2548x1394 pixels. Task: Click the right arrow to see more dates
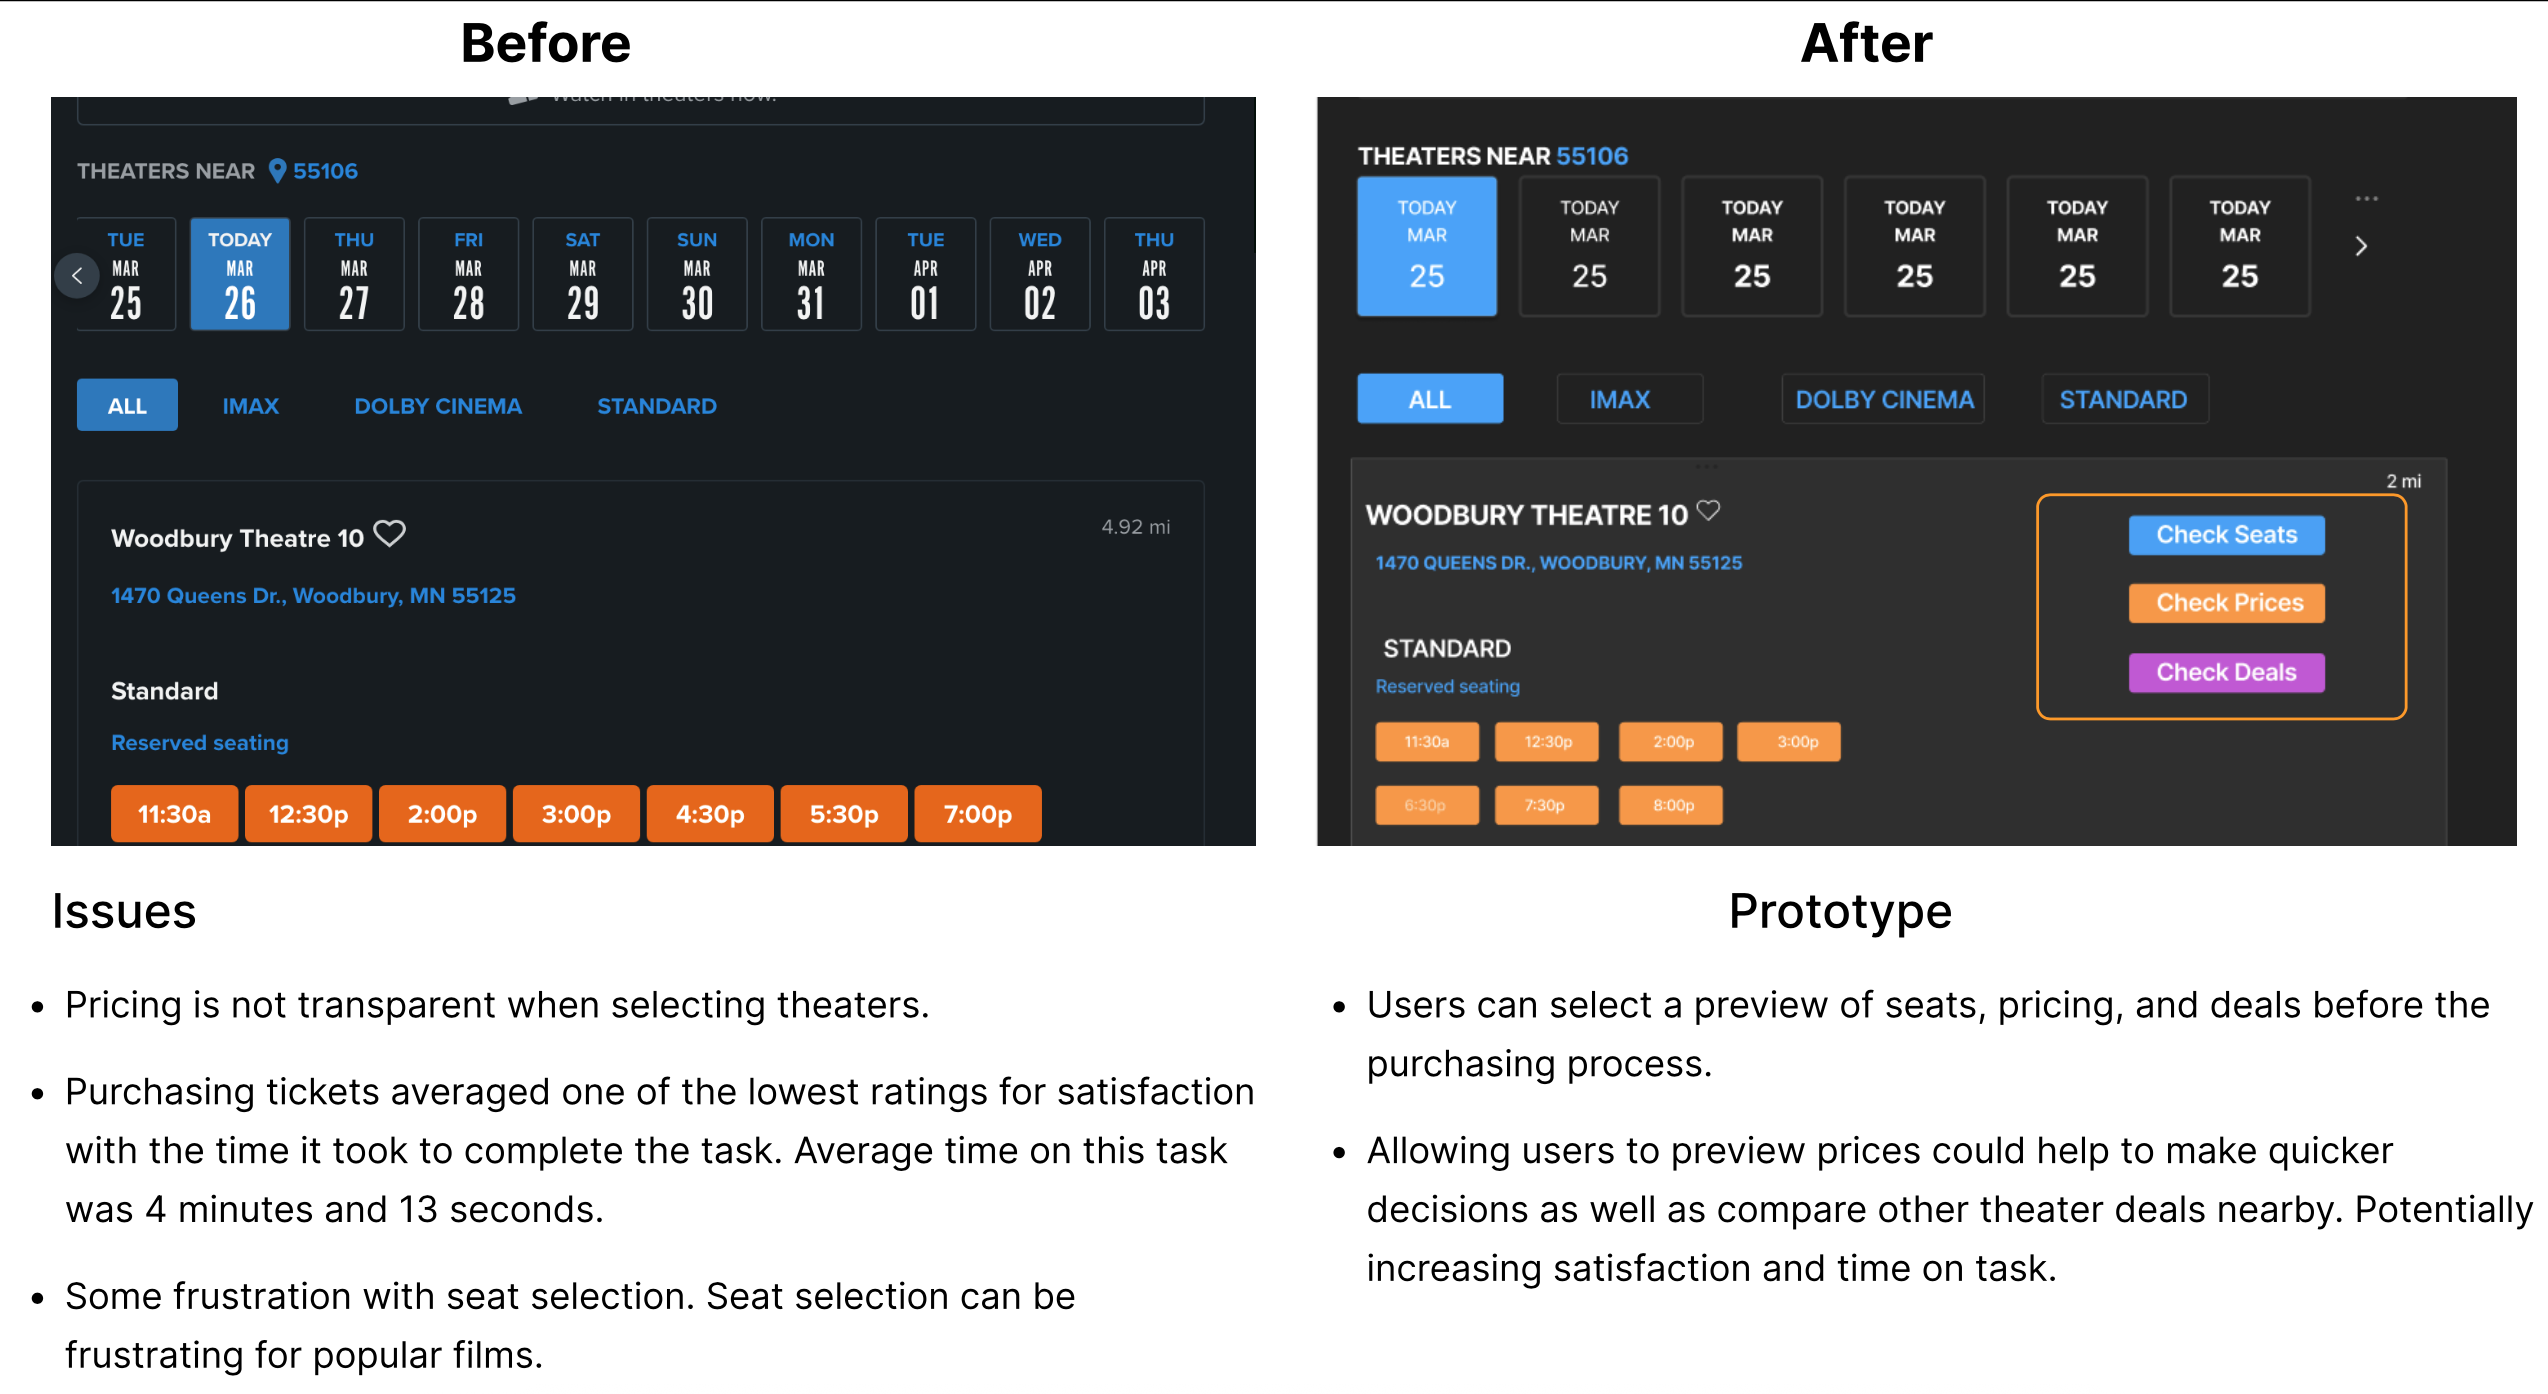[2361, 246]
